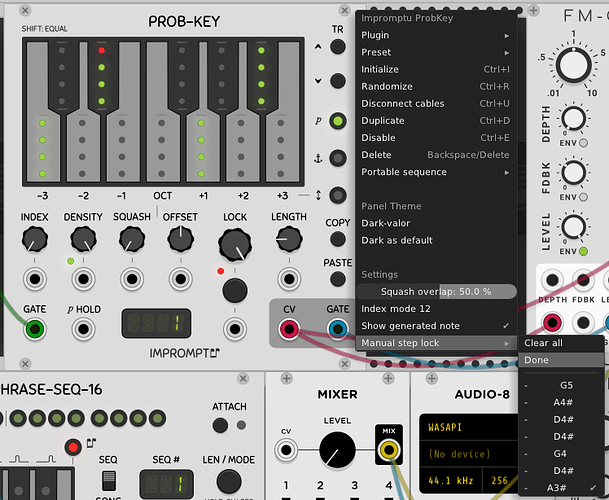The width and height of the screenshot is (609, 500).
Task: Click the Prob-Key step number display
Action: (157, 323)
